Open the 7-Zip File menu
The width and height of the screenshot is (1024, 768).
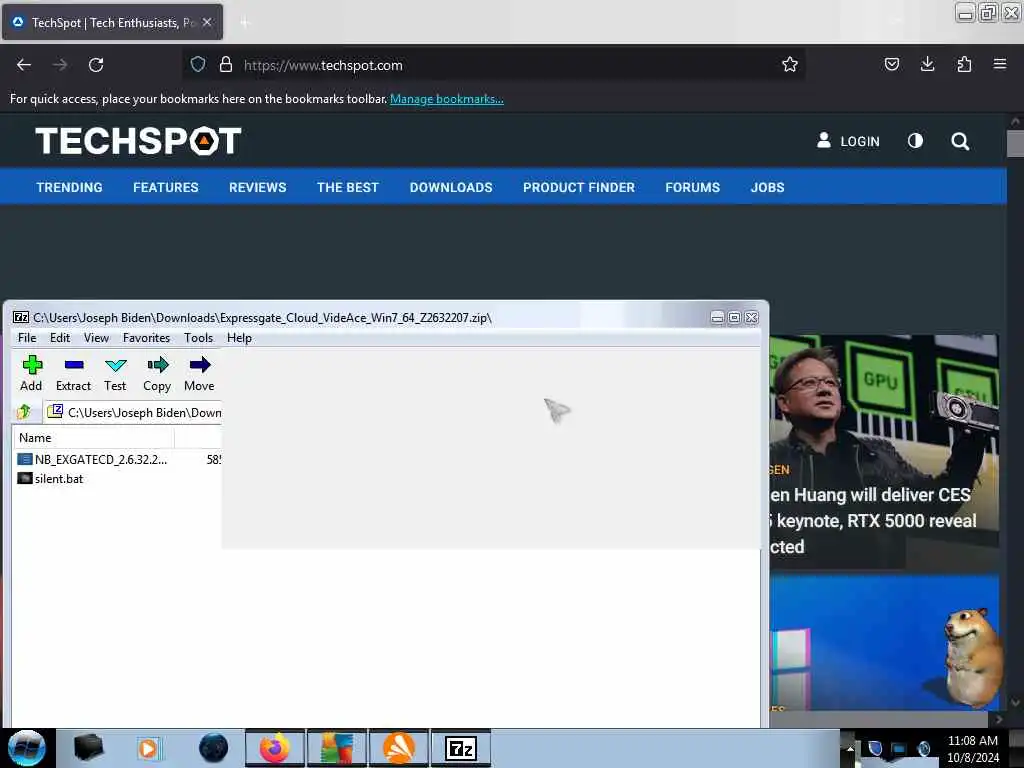point(27,338)
